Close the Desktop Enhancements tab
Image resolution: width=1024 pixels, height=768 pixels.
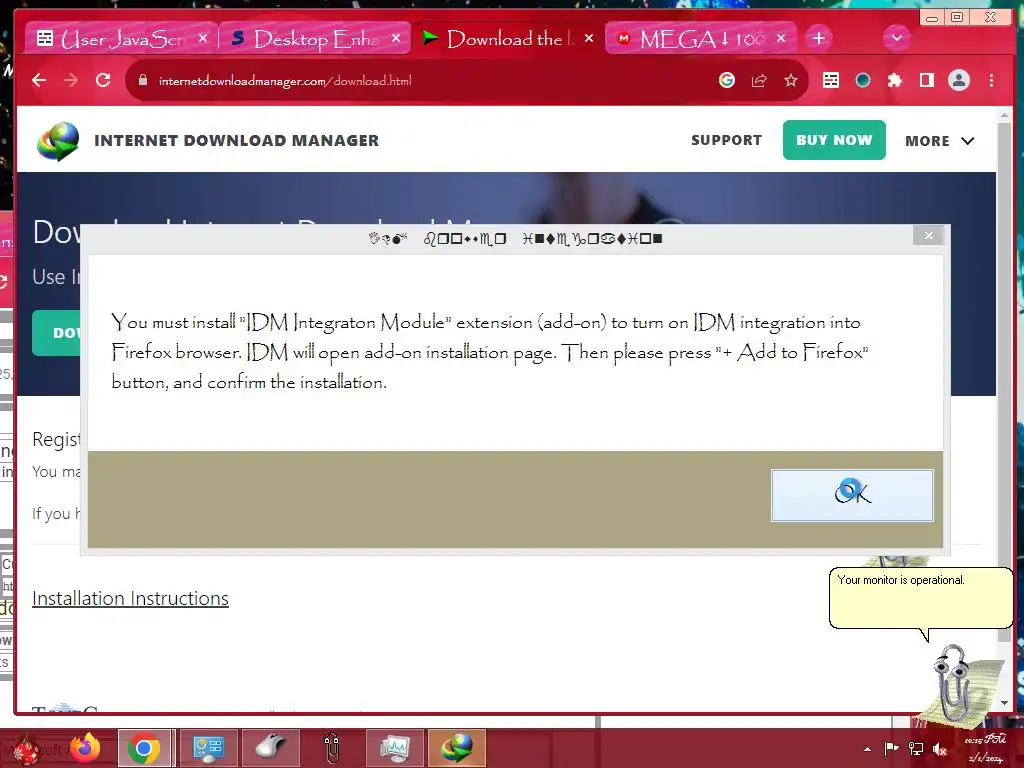tap(396, 39)
